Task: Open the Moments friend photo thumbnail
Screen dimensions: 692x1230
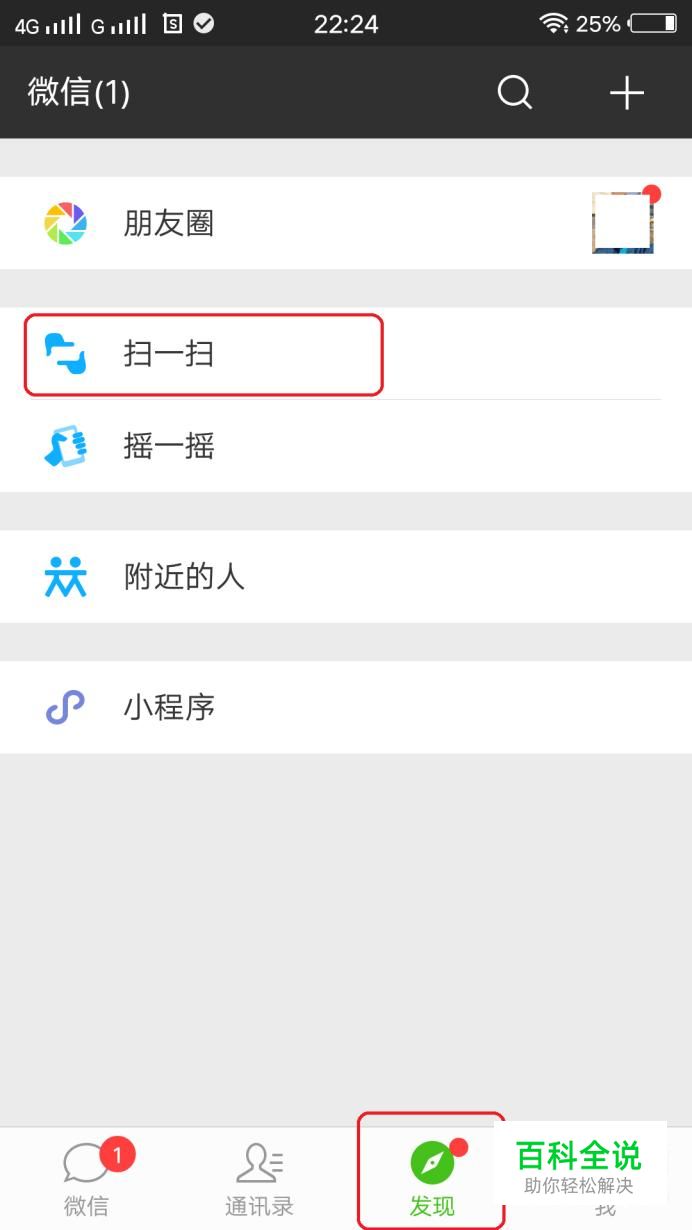Action: (x=623, y=223)
